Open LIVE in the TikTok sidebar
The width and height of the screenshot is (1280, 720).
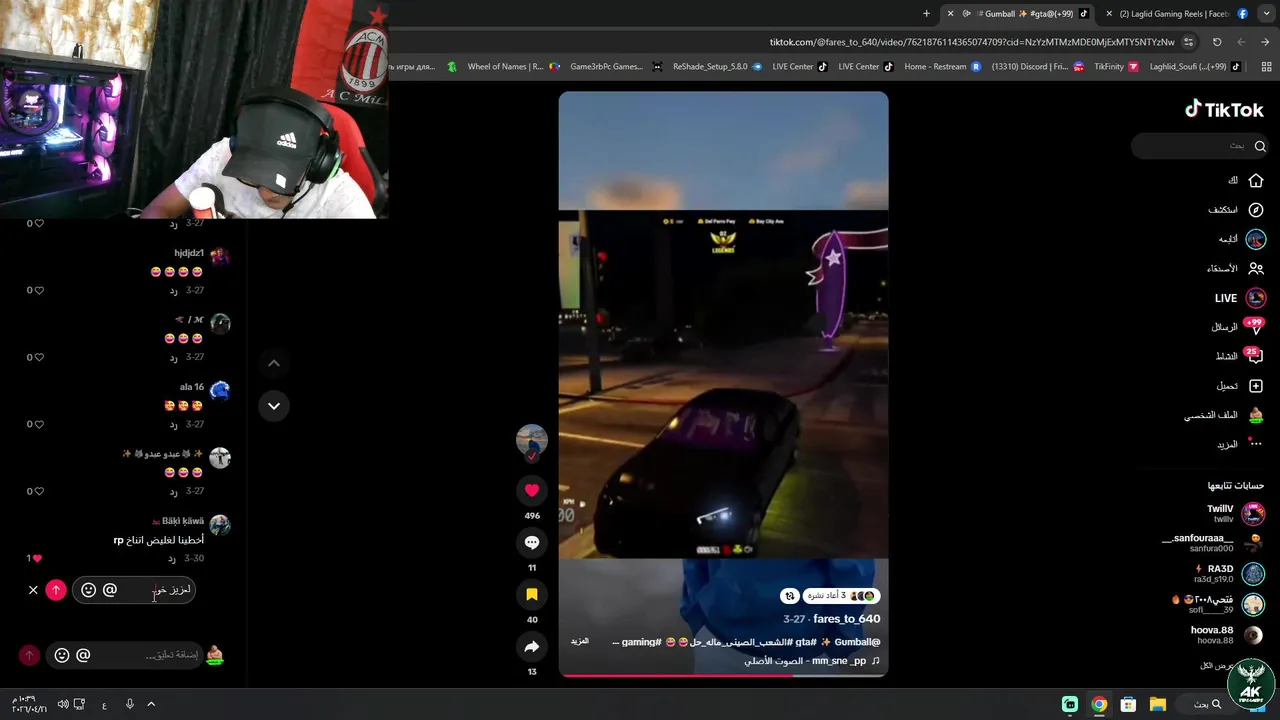click(1240, 298)
